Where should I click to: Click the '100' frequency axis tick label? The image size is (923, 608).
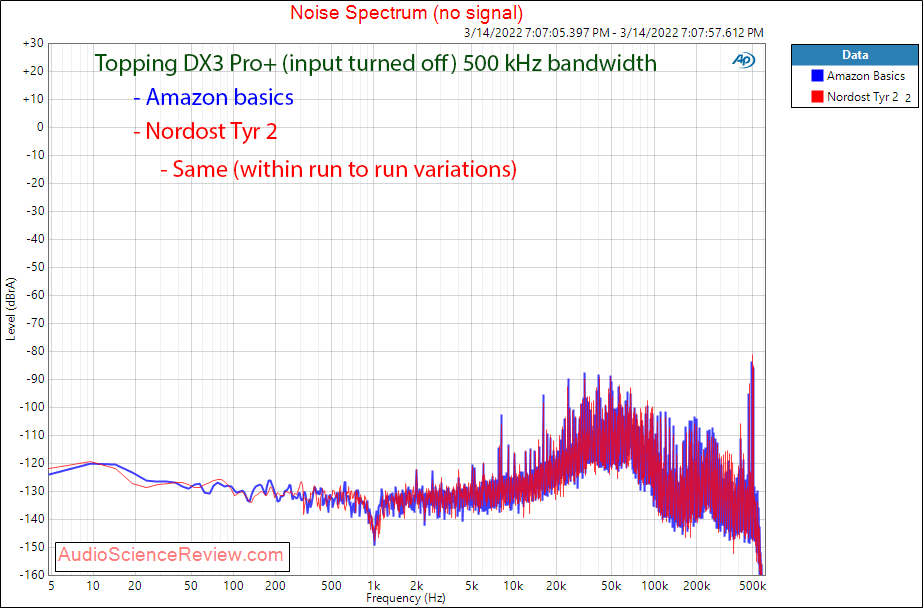pyautogui.click(x=234, y=586)
